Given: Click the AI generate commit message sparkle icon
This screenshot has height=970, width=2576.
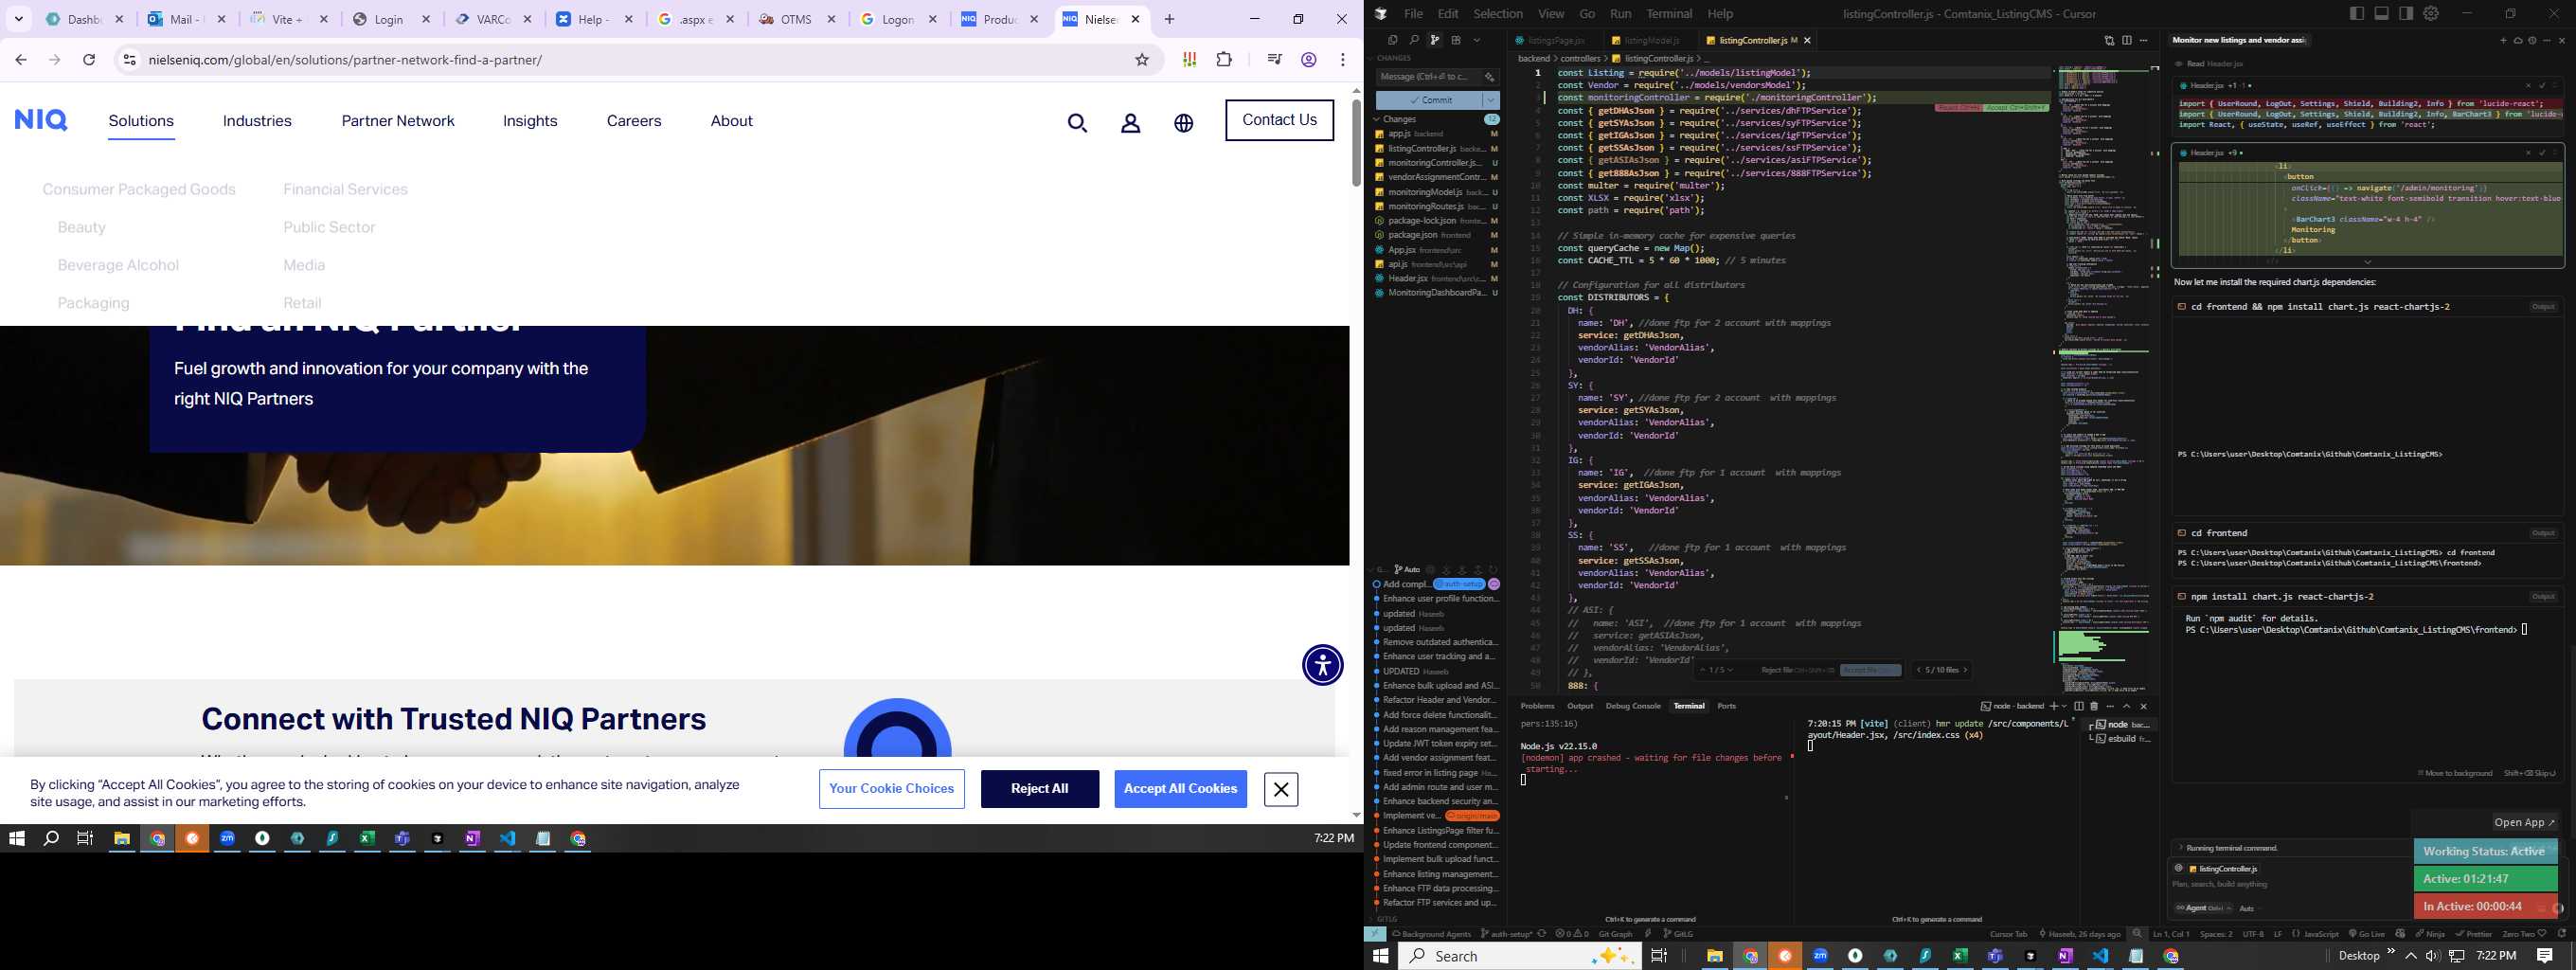Looking at the screenshot, I should (1490, 77).
